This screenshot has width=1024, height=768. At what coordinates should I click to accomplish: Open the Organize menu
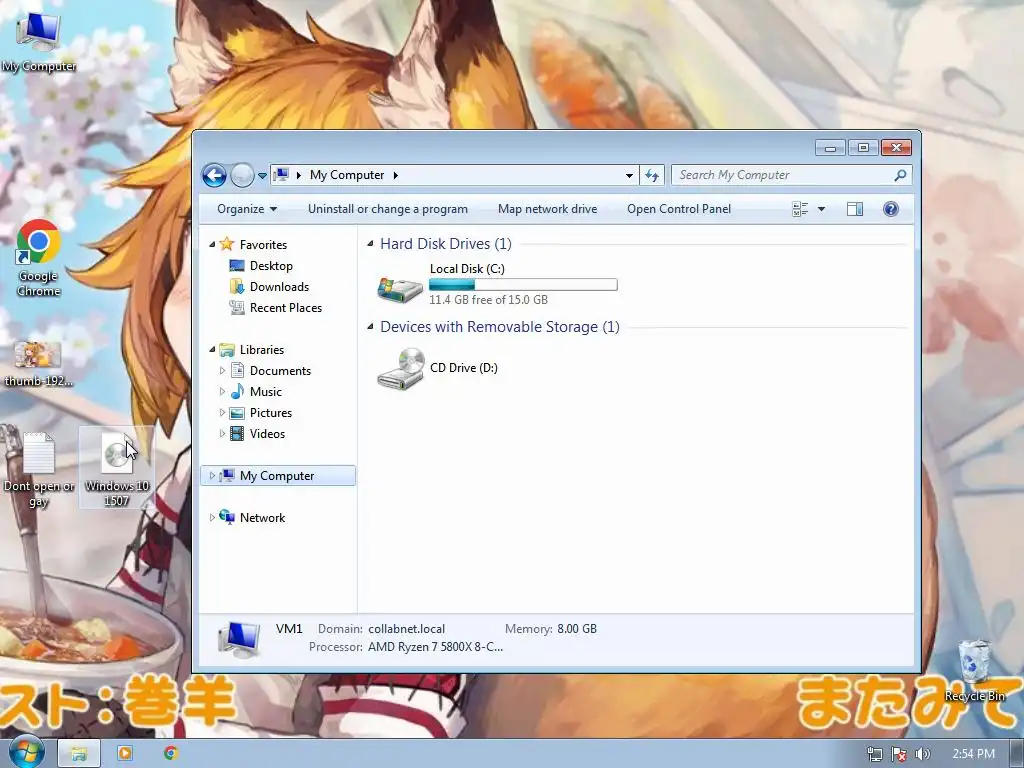(x=247, y=209)
